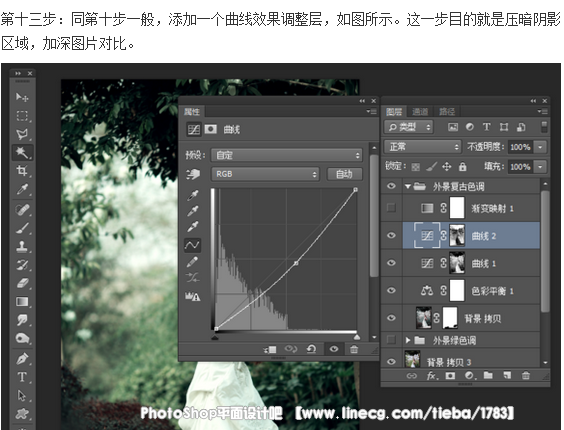Select the Brush tool
The width and height of the screenshot is (564, 430).
(22, 228)
